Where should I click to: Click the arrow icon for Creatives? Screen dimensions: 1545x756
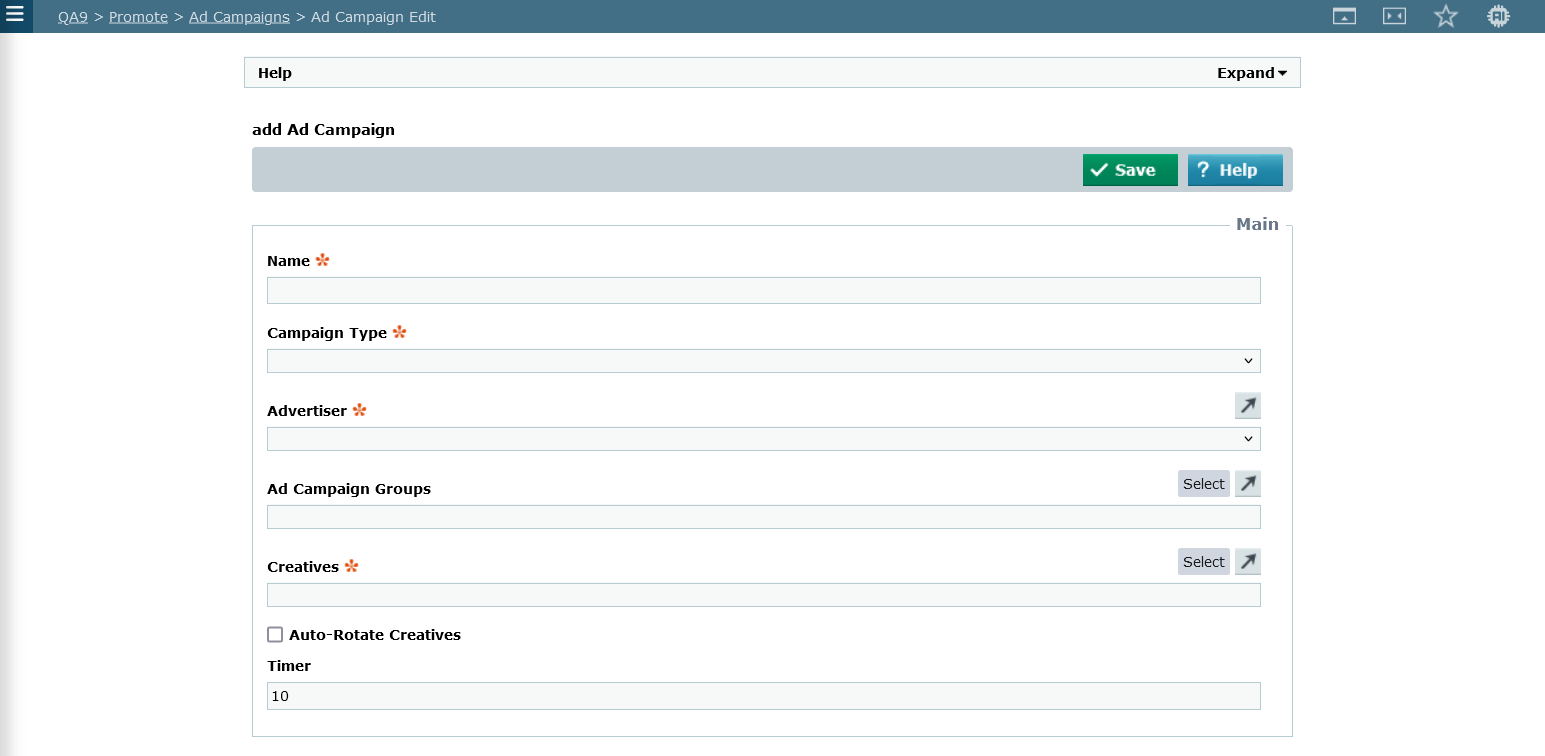(x=1247, y=562)
